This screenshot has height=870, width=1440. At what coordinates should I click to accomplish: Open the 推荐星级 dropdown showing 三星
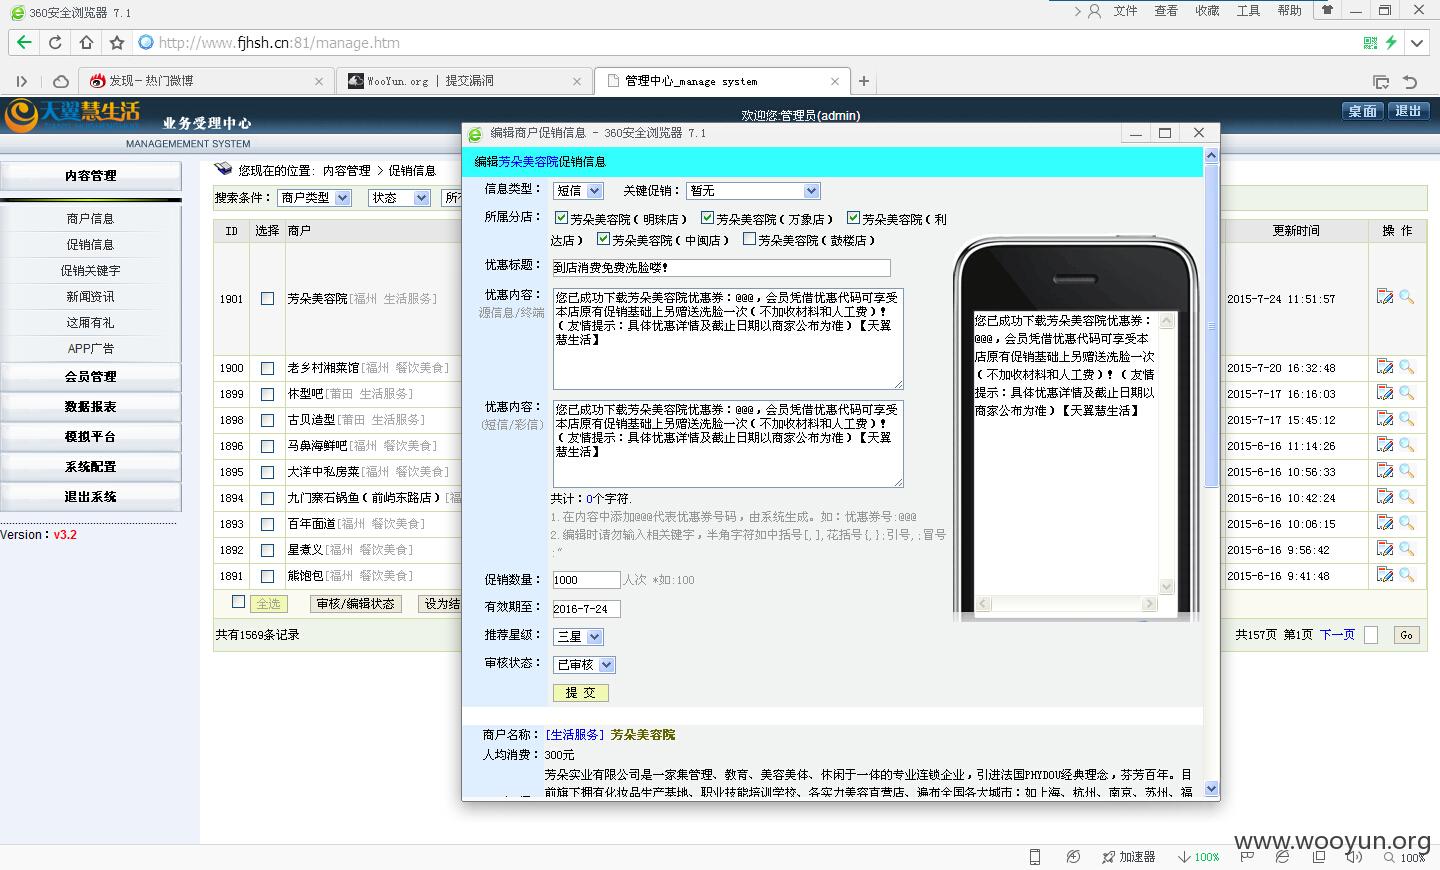coord(578,636)
